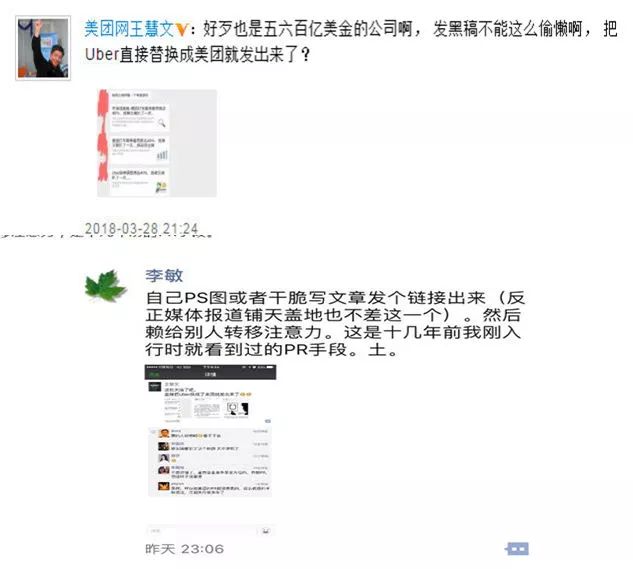Click the last commenter's yellow-black avatar
This screenshot has width=633, height=569.
coord(163,487)
